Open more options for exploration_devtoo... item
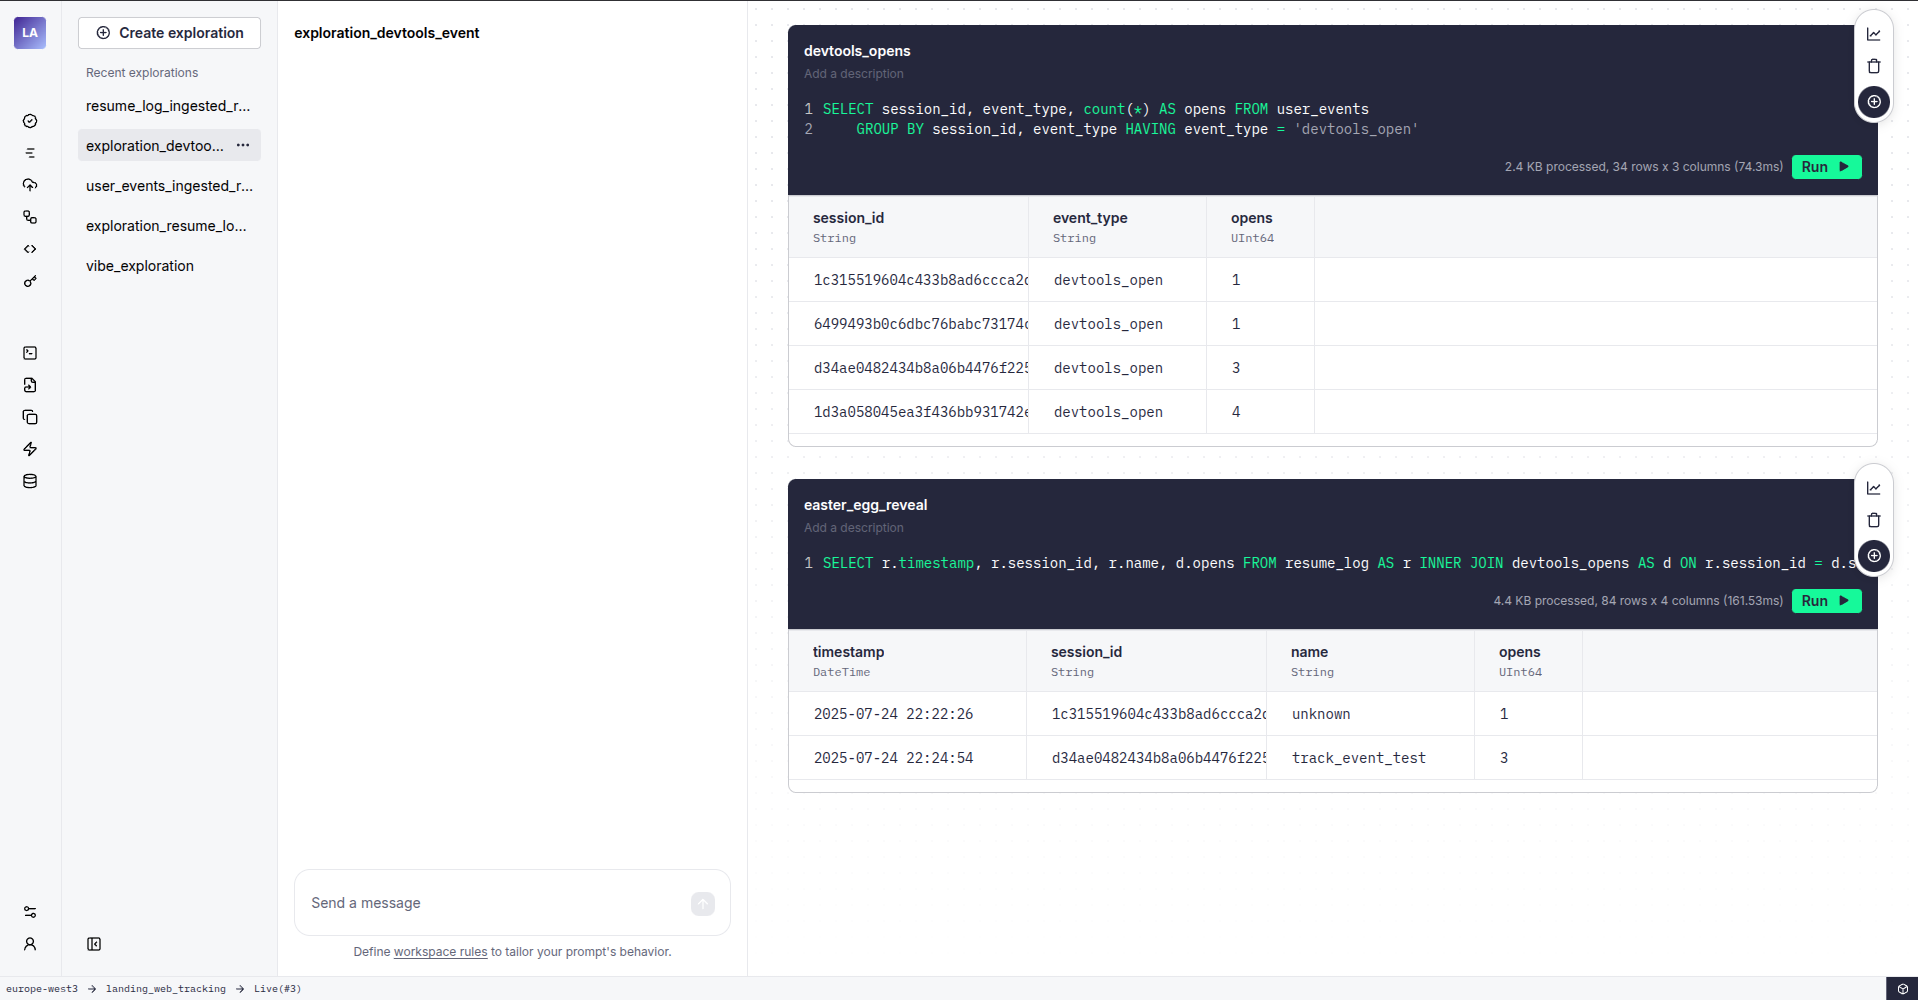 pos(243,145)
